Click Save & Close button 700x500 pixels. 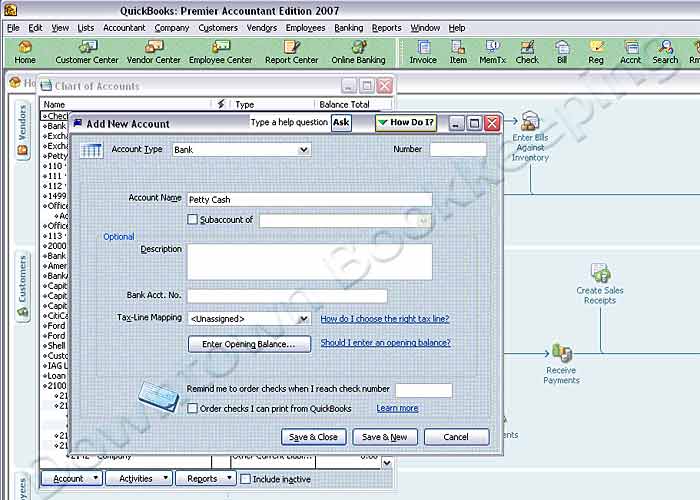click(313, 437)
